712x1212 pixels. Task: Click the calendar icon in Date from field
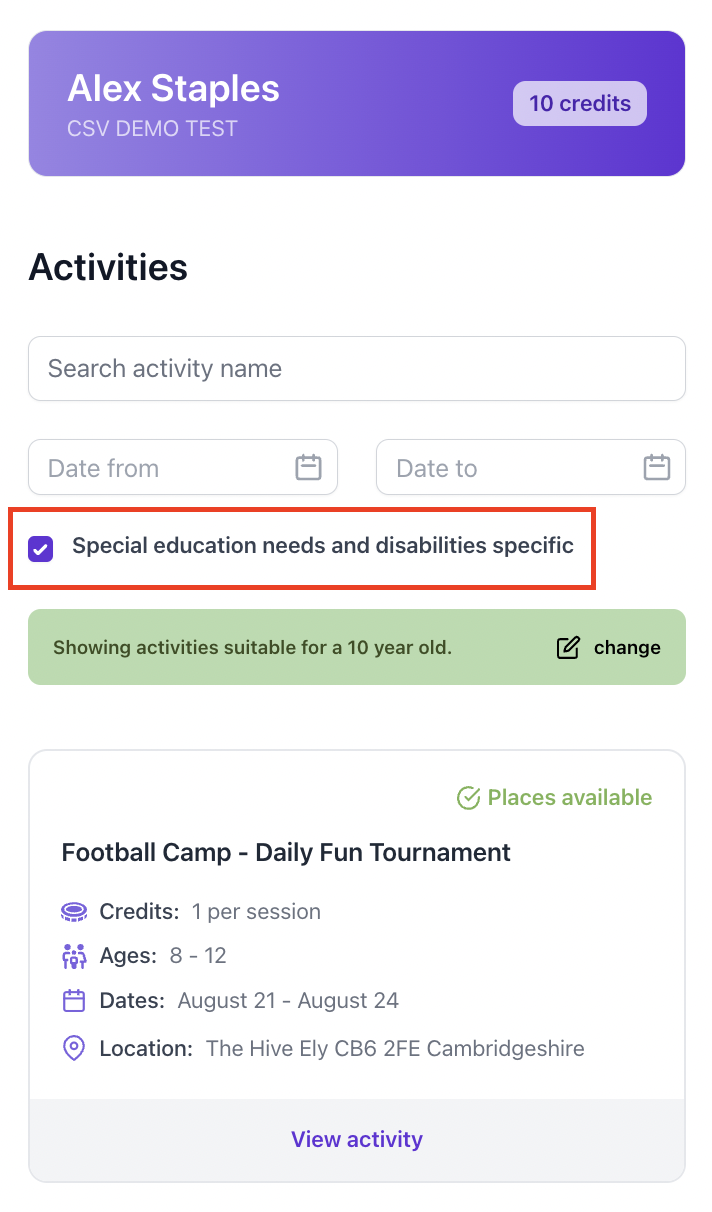pos(308,467)
